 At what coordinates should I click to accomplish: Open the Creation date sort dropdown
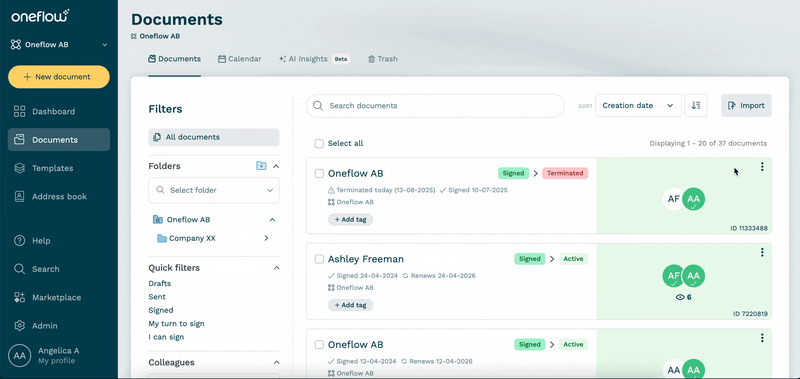[x=638, y=106]
